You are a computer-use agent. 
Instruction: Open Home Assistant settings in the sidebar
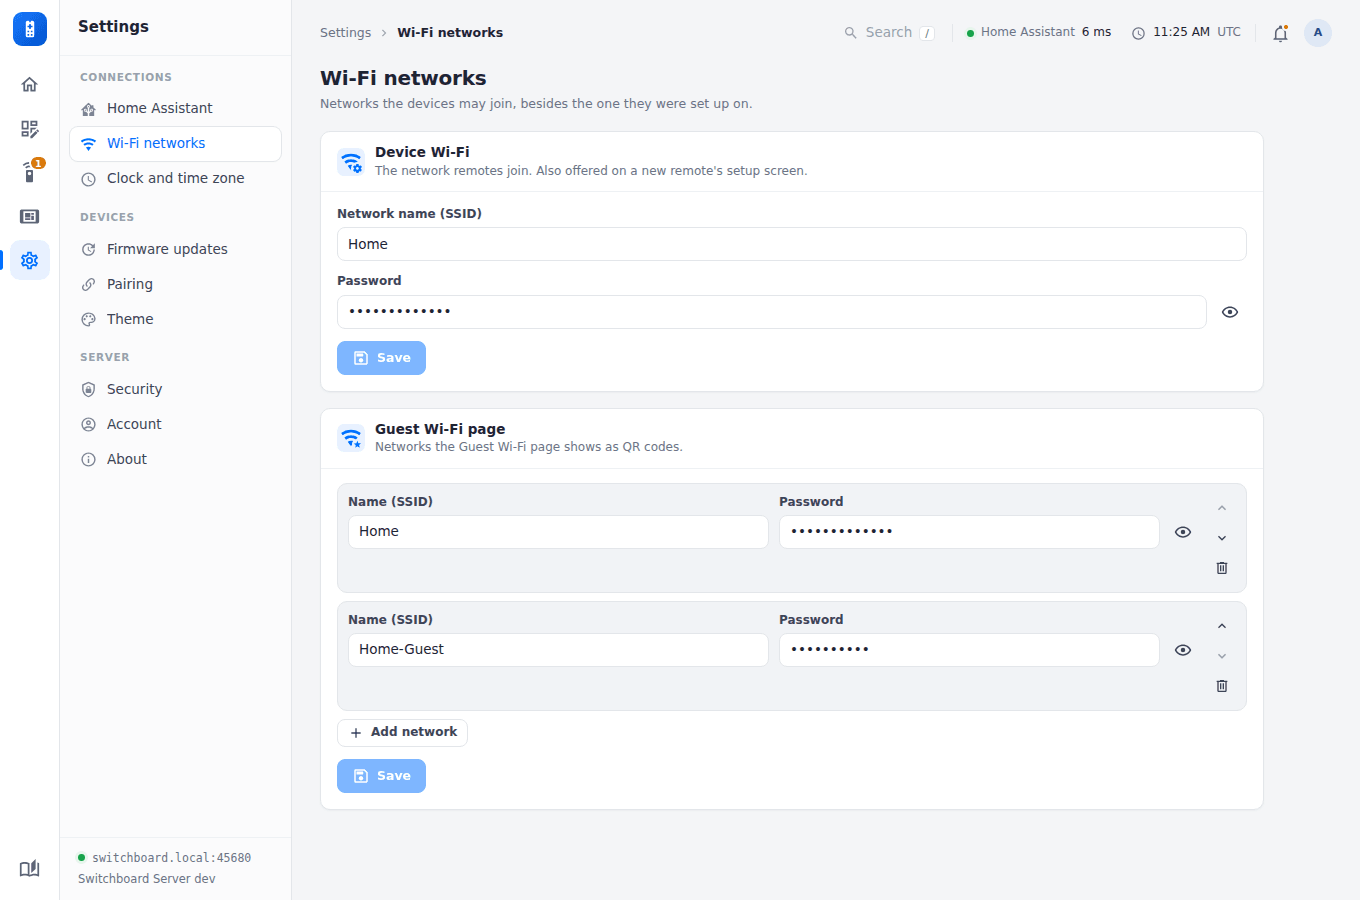(175, 109)
